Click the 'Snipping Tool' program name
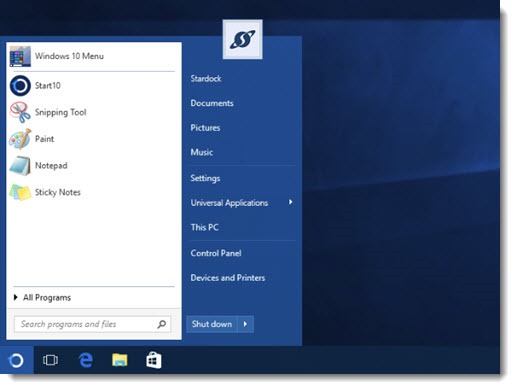The height and width of the screenshot is (389, 515). (x=61, y=113)
